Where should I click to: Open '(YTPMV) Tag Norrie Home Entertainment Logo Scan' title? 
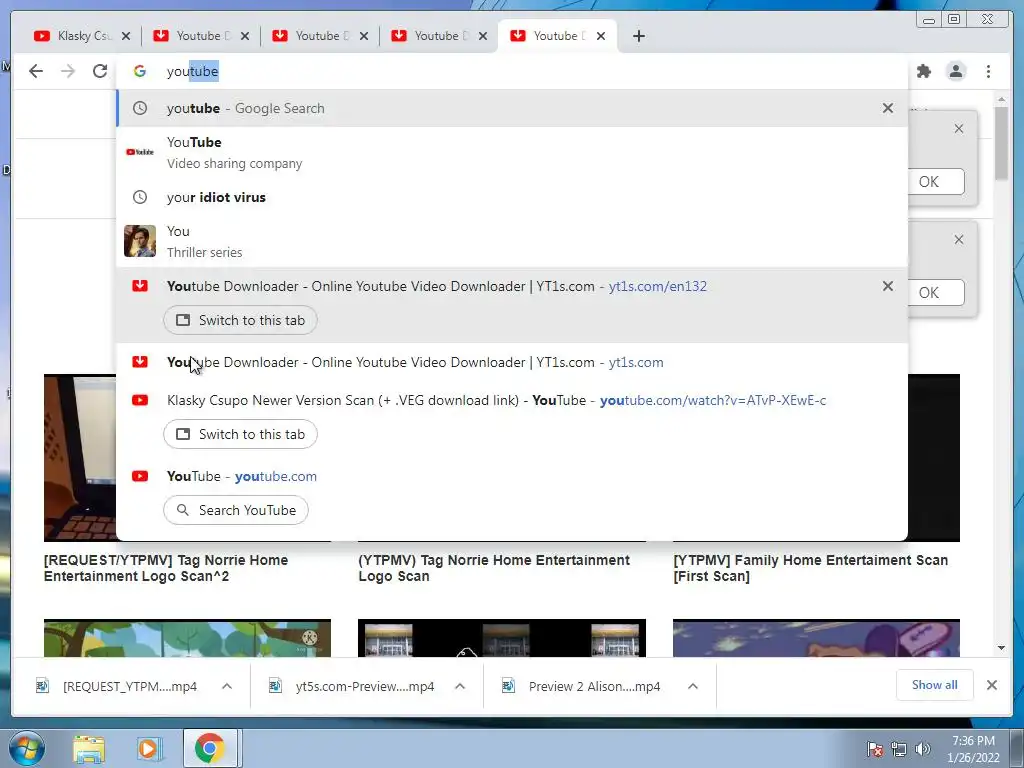click(494, 568)
